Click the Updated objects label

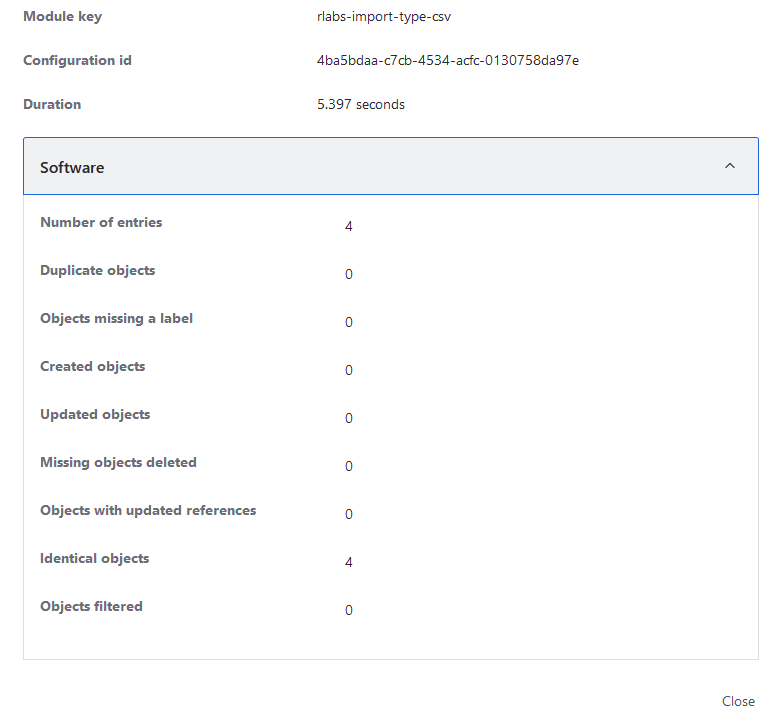click(95, 415)
